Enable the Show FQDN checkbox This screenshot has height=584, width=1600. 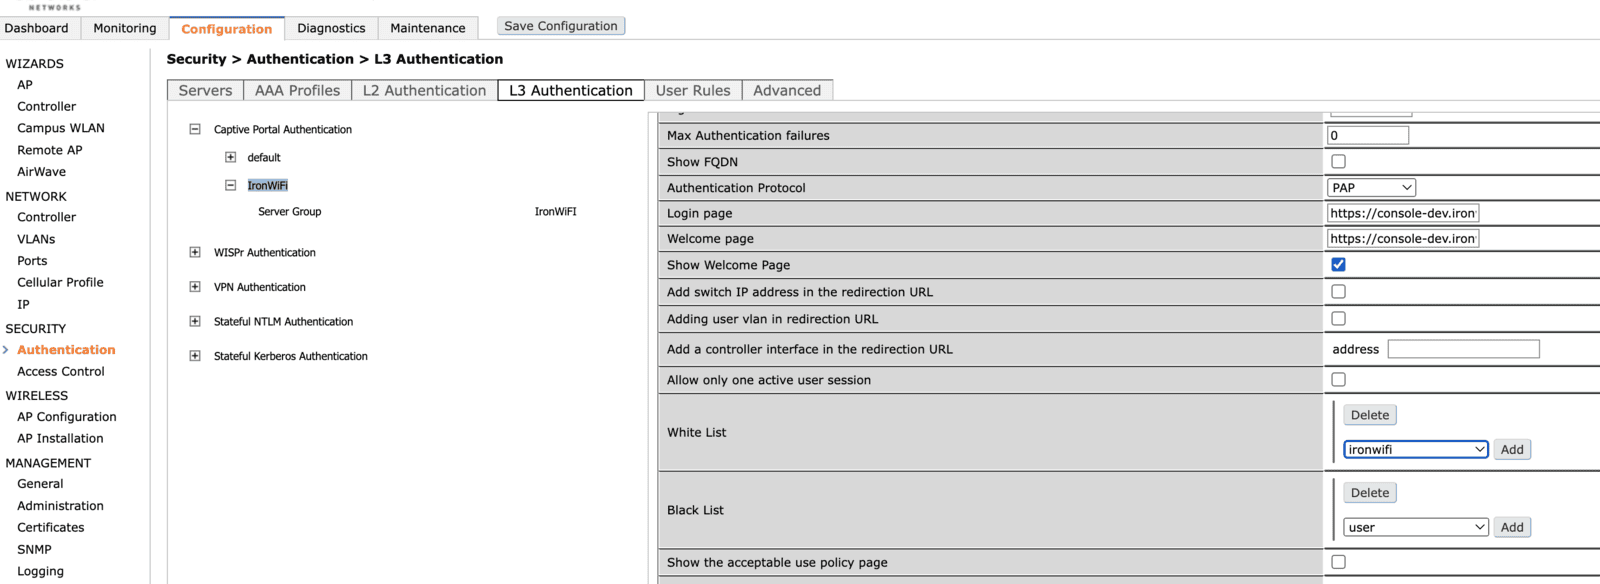pos(1338,161)
